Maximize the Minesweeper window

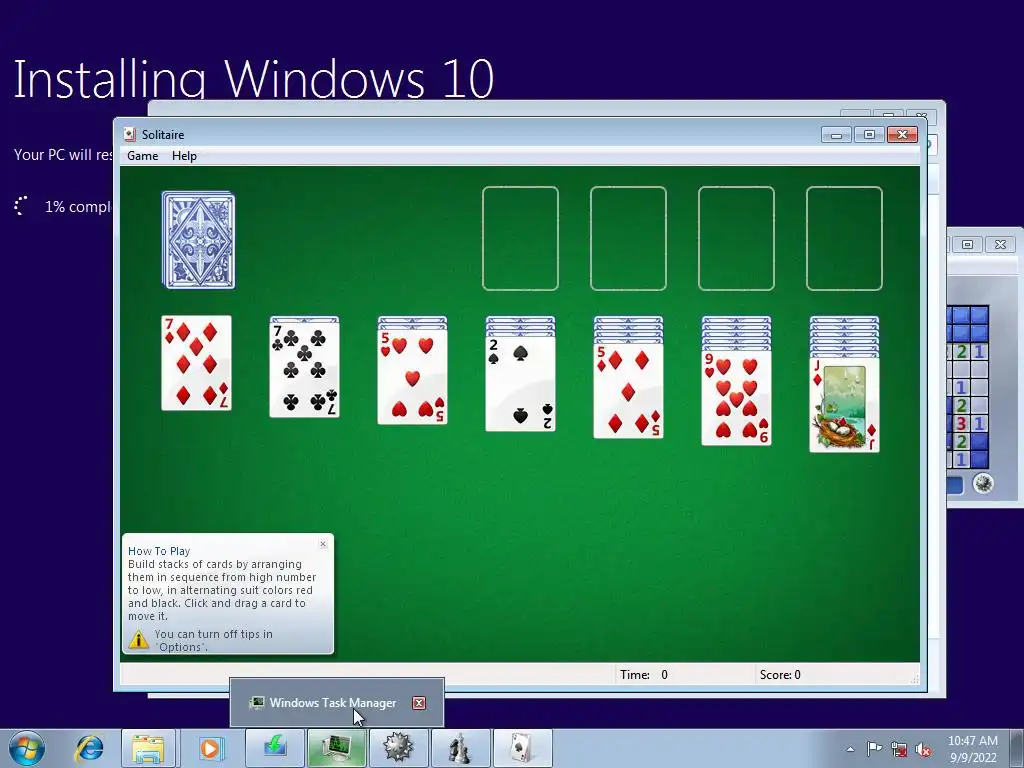click(x=967, y=244)
